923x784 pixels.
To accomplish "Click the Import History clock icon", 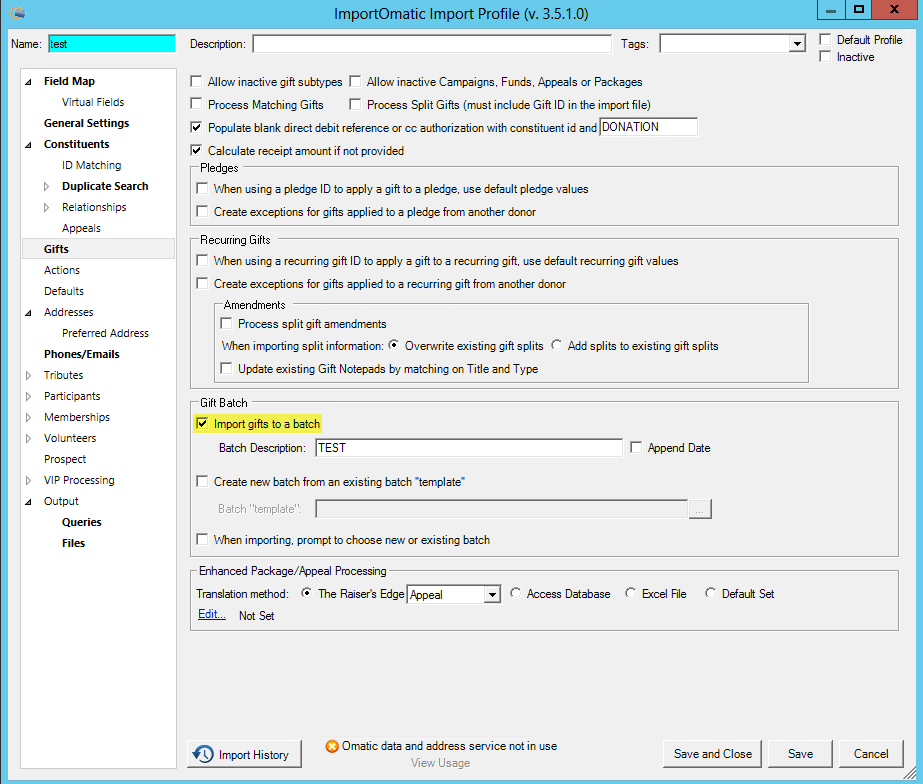I will pos(205,754).
